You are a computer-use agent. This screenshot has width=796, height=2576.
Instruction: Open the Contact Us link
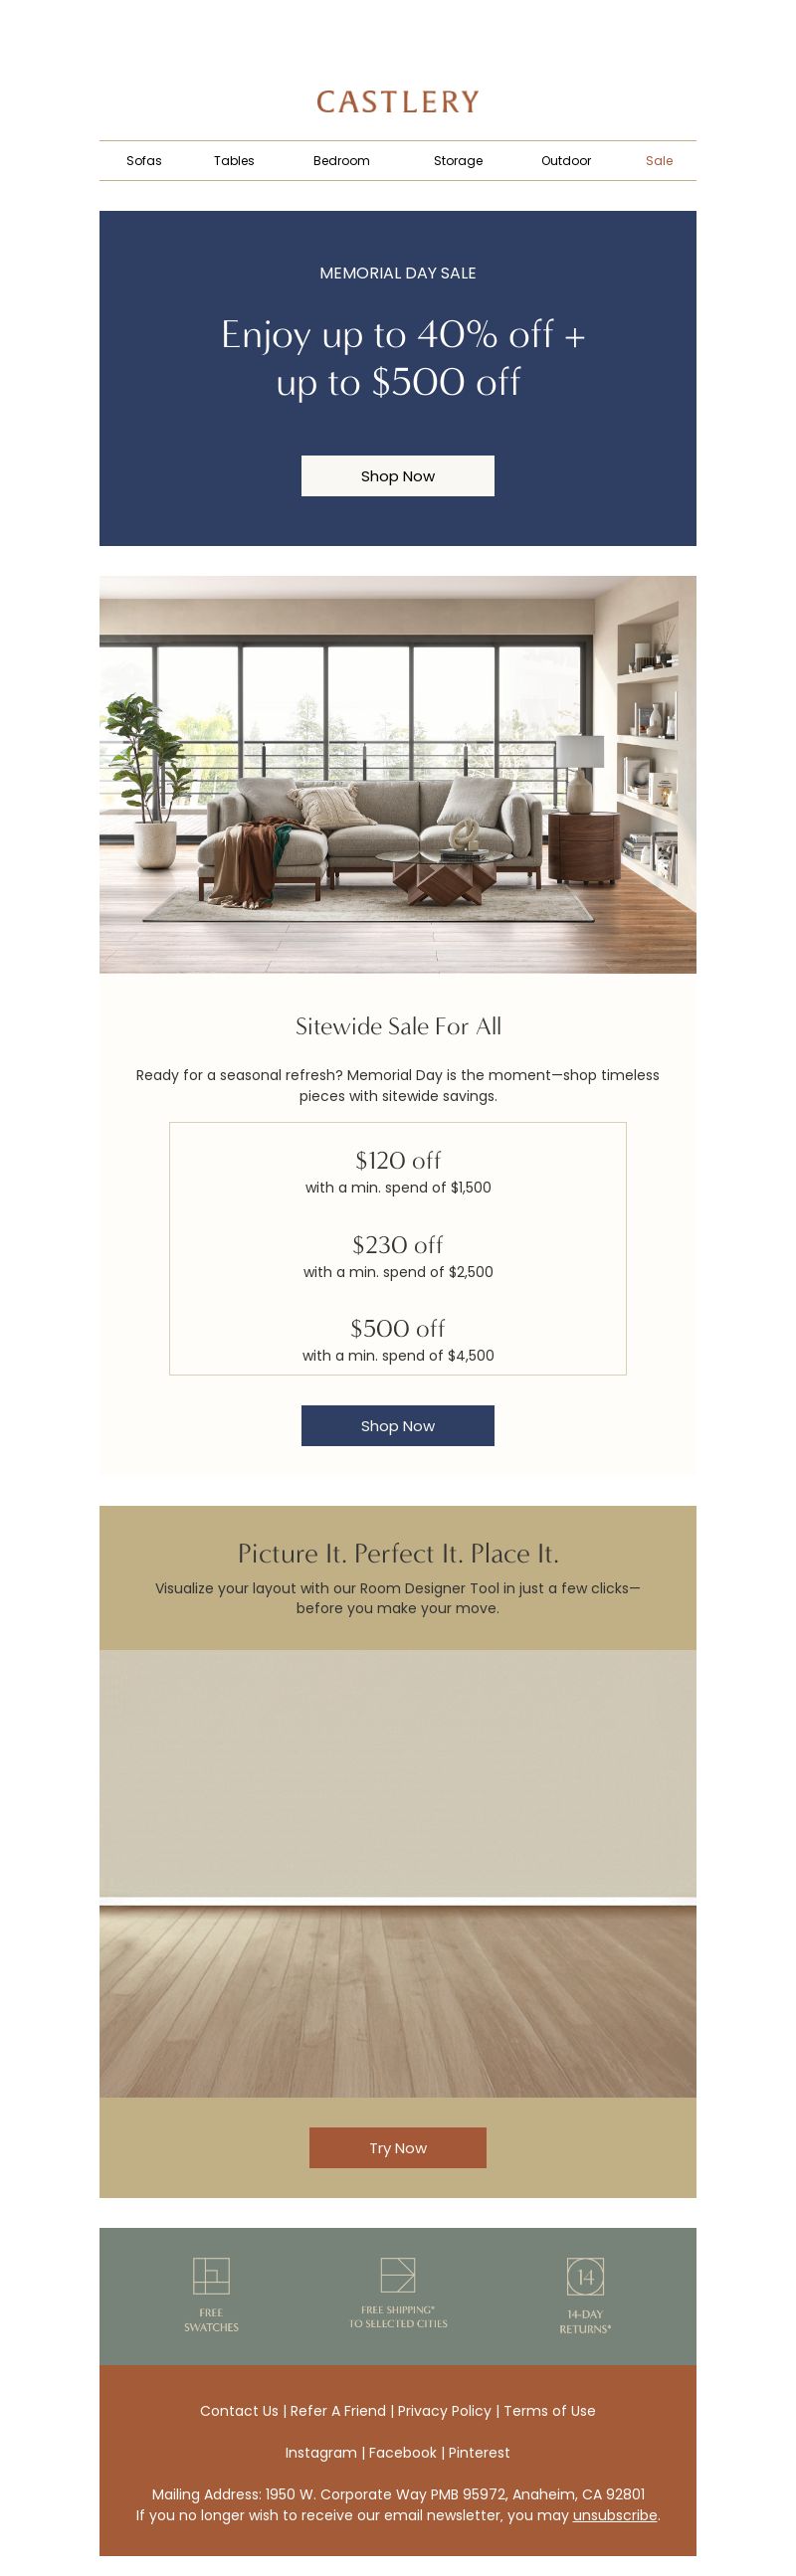click(x=239, y=2411)
